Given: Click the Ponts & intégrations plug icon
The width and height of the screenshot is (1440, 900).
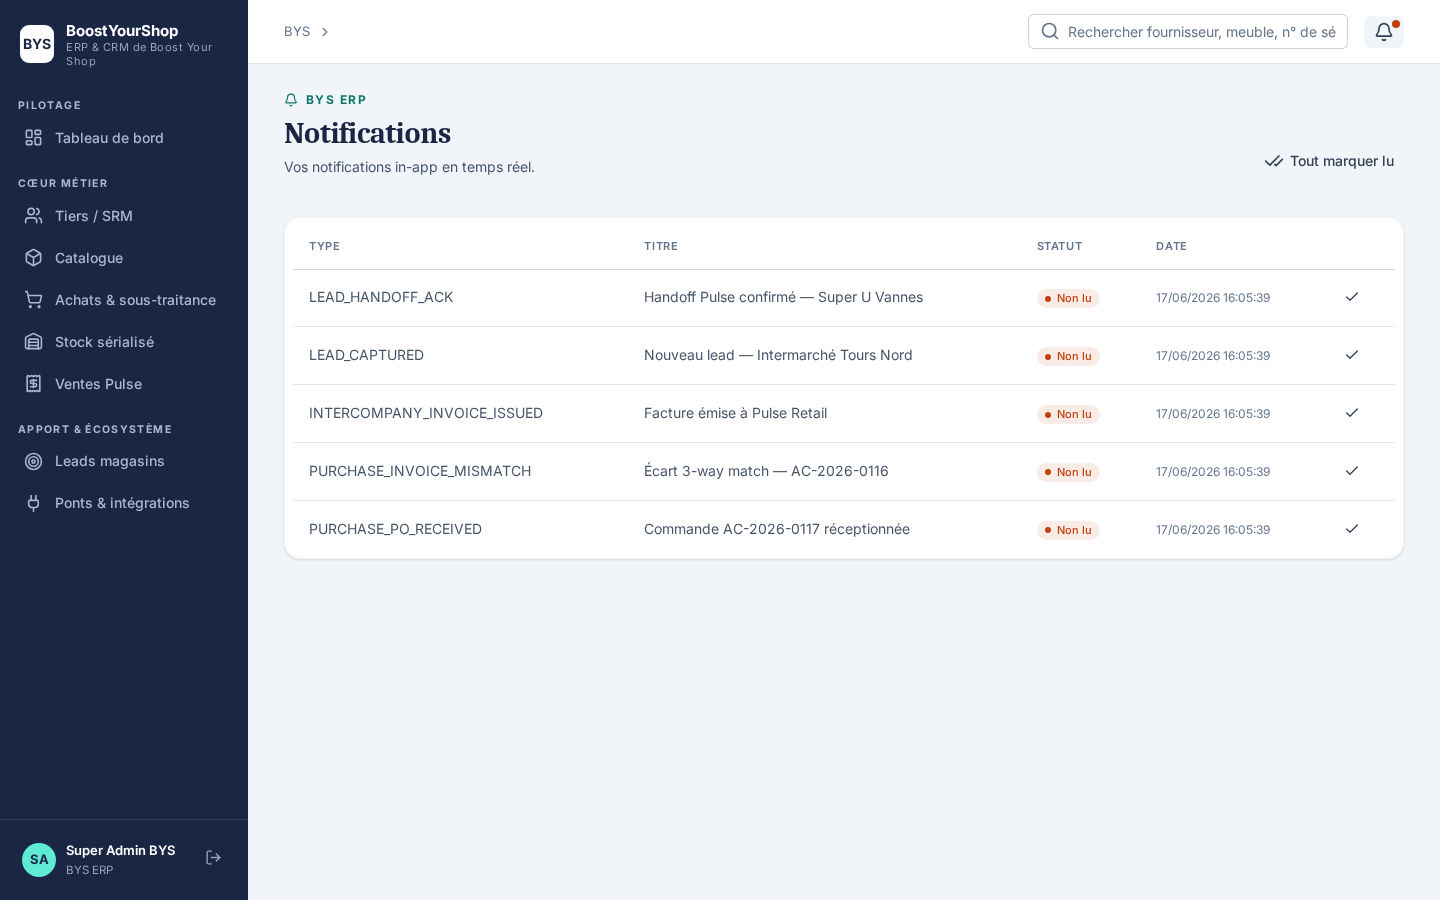Looking at the screenshot, I should pyautogui.click(x=33, y=503).
